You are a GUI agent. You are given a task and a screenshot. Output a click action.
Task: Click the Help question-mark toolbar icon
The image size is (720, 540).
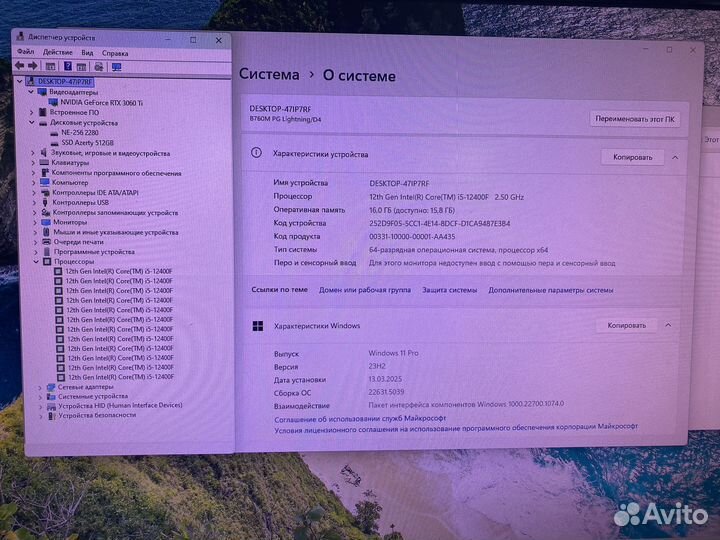pos(68,67)
